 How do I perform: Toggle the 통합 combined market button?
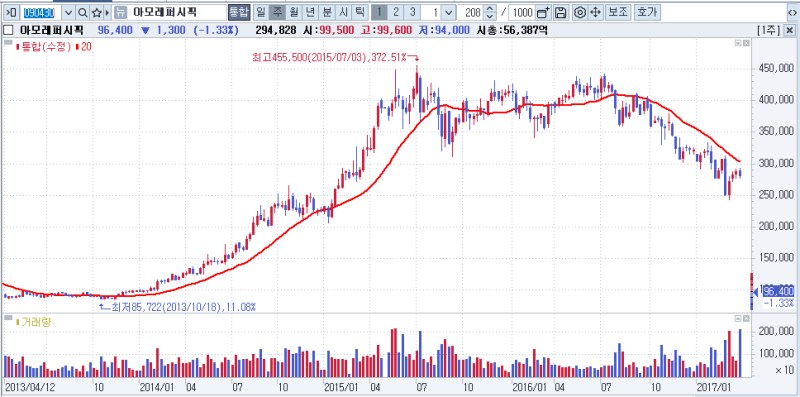click(x=239, y=12)
